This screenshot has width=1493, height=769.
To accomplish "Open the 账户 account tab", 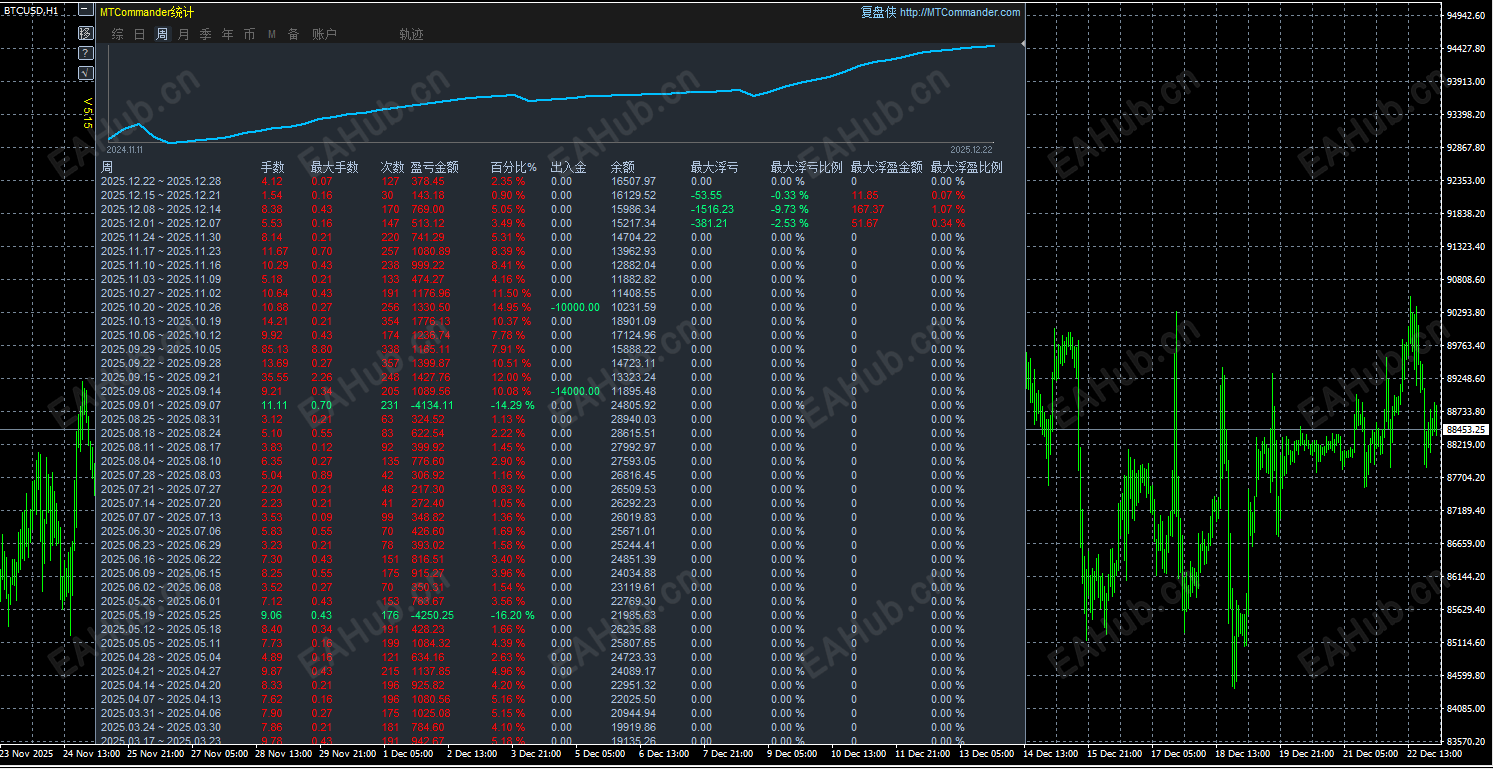I will 325,34.
